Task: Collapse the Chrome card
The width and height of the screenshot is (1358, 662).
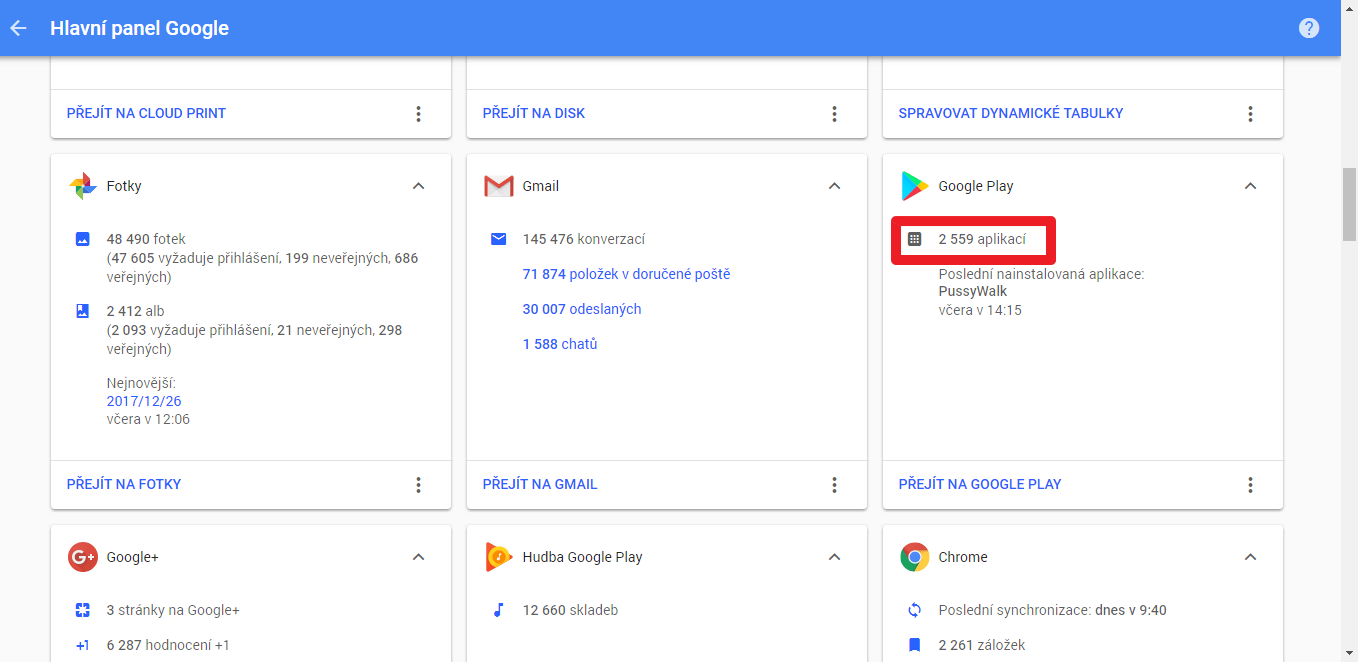Action: [x=1250, y=557]
